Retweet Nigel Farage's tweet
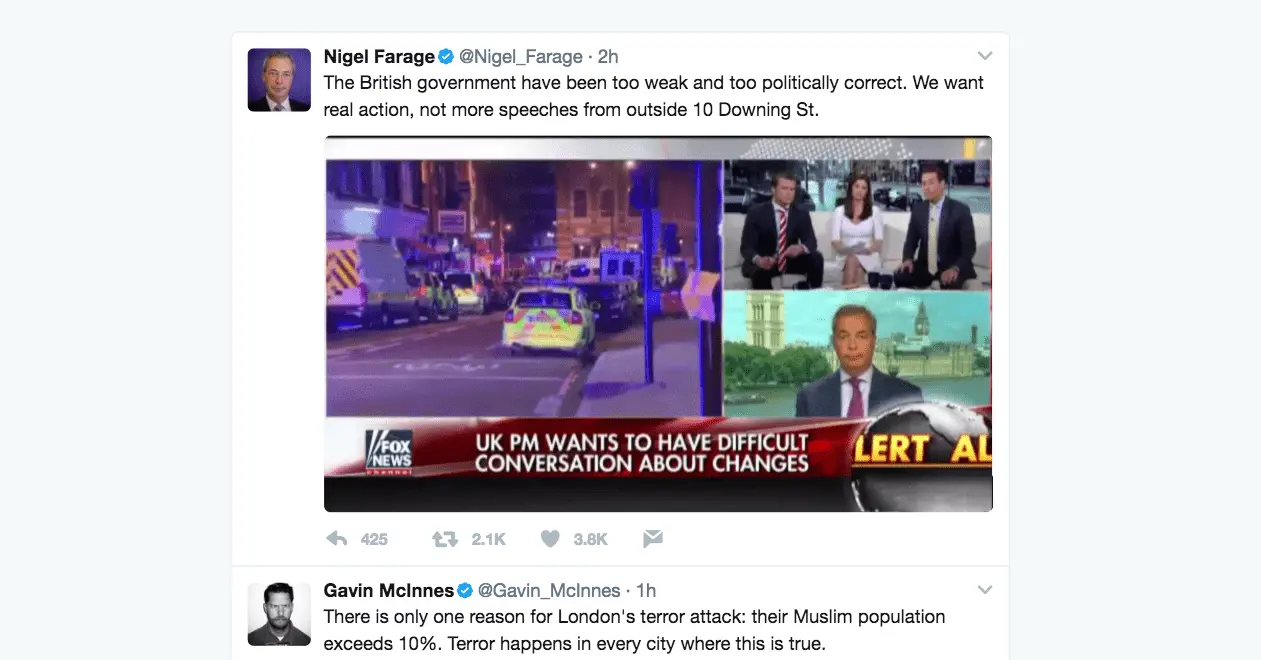This screenshot has width=1261, height=660. [444, 539]
